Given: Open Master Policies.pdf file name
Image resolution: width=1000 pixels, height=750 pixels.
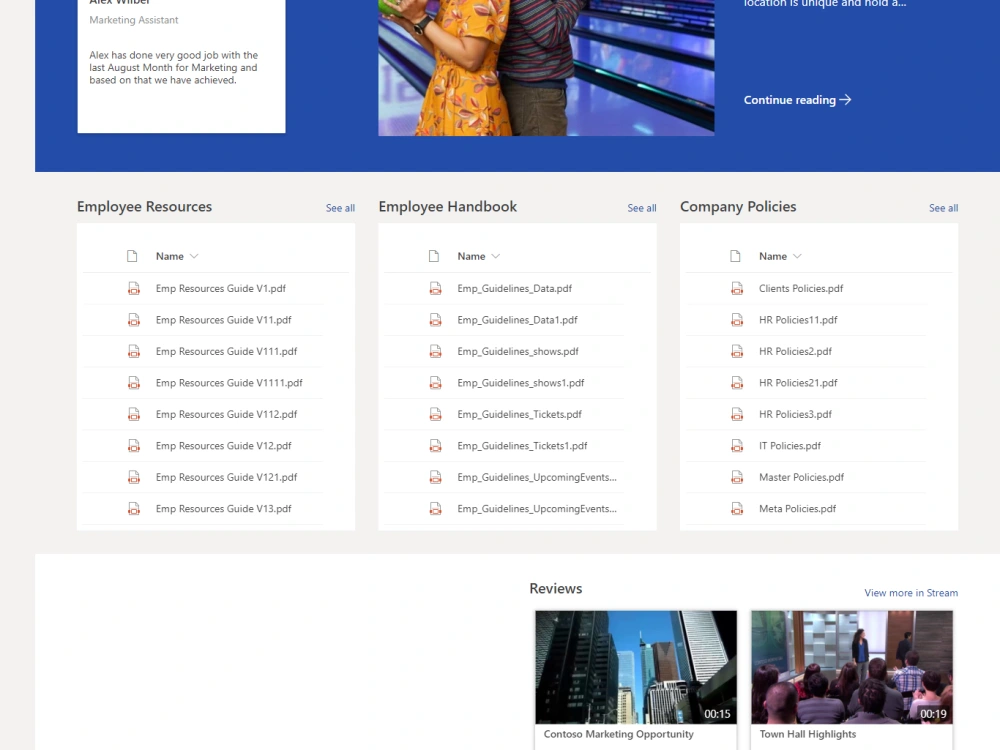Looking at the screenshot, I should coord(801,477).
